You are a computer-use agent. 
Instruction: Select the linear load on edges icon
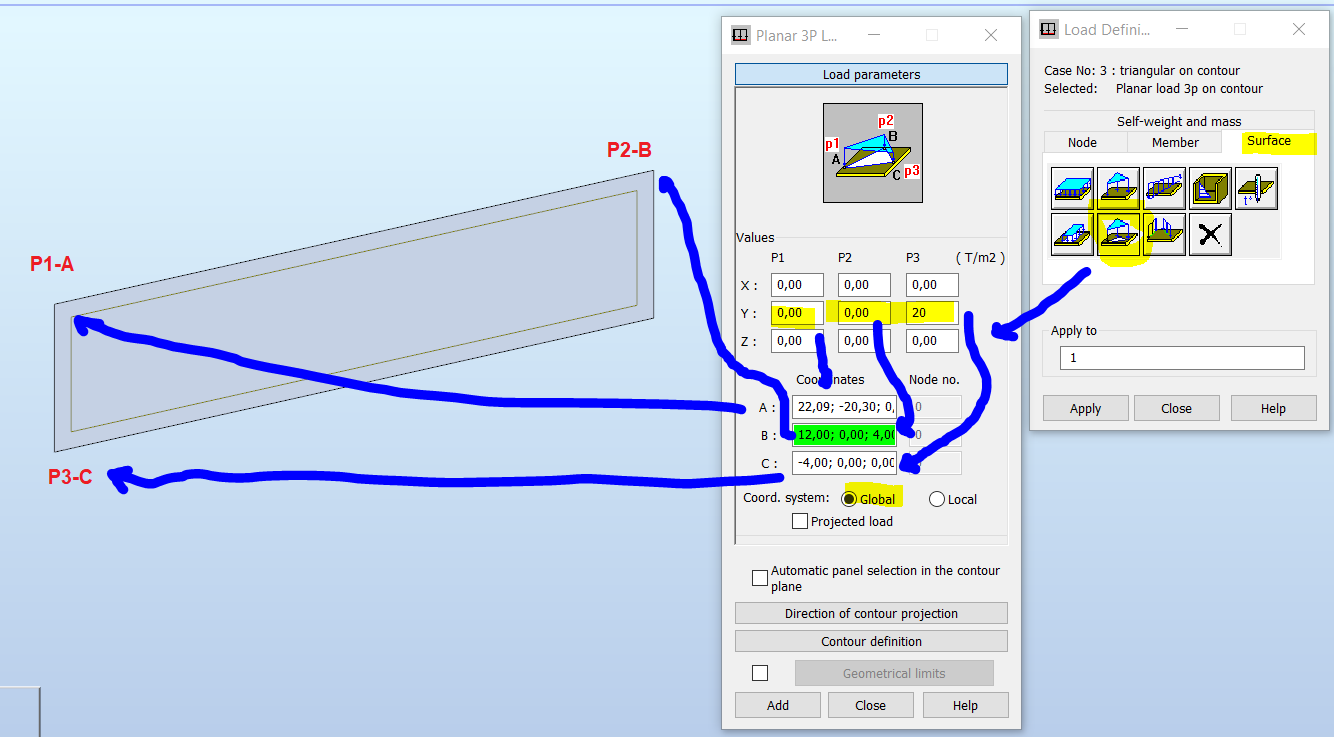(1163, 188)
